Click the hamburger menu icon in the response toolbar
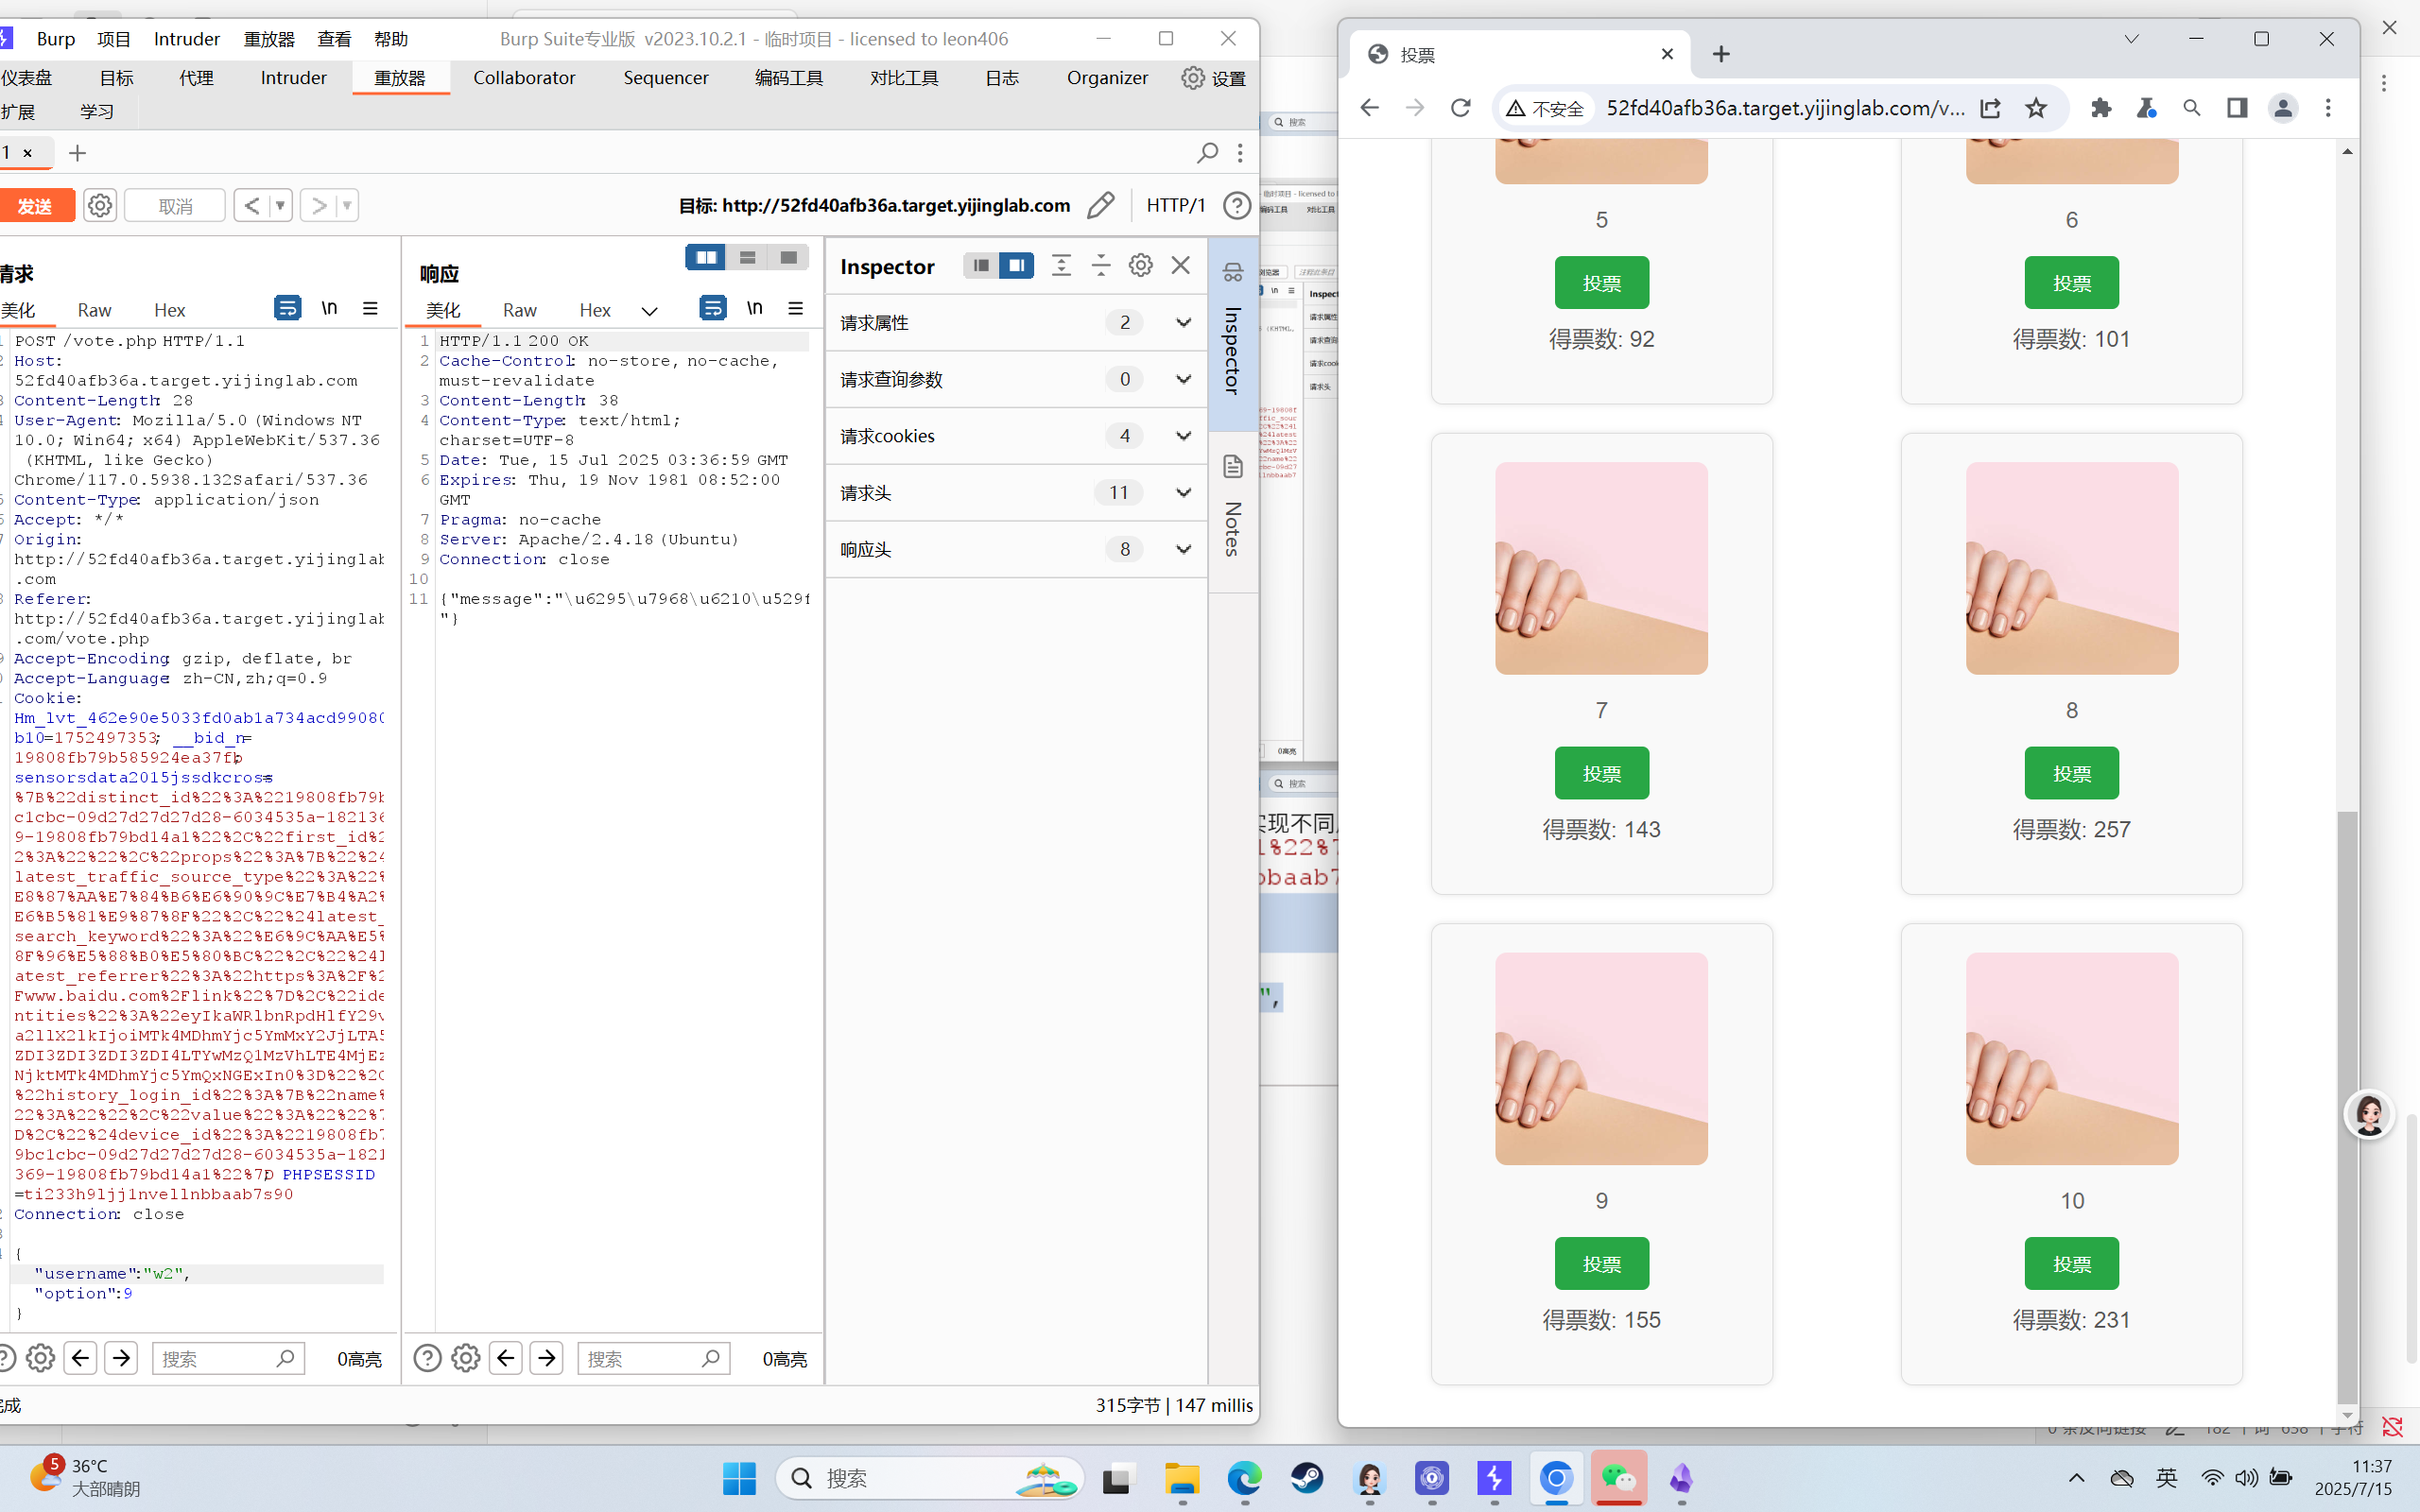2420x1512 pixels. 796,308
